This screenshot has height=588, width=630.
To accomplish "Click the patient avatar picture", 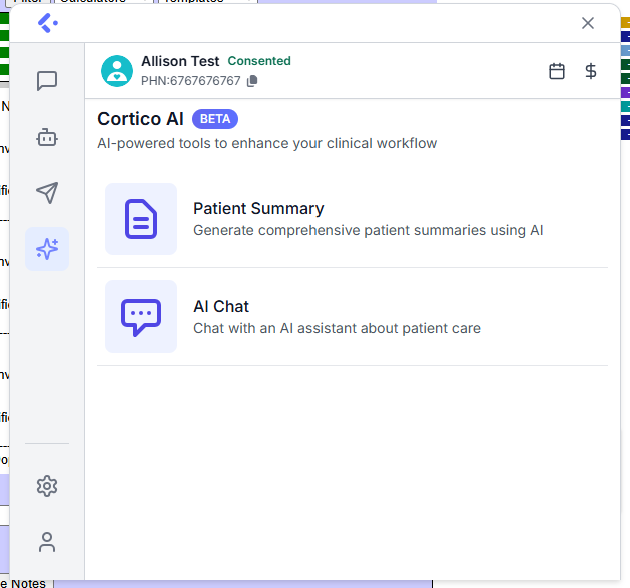I will pyautogui.click(x=117, y=71).
